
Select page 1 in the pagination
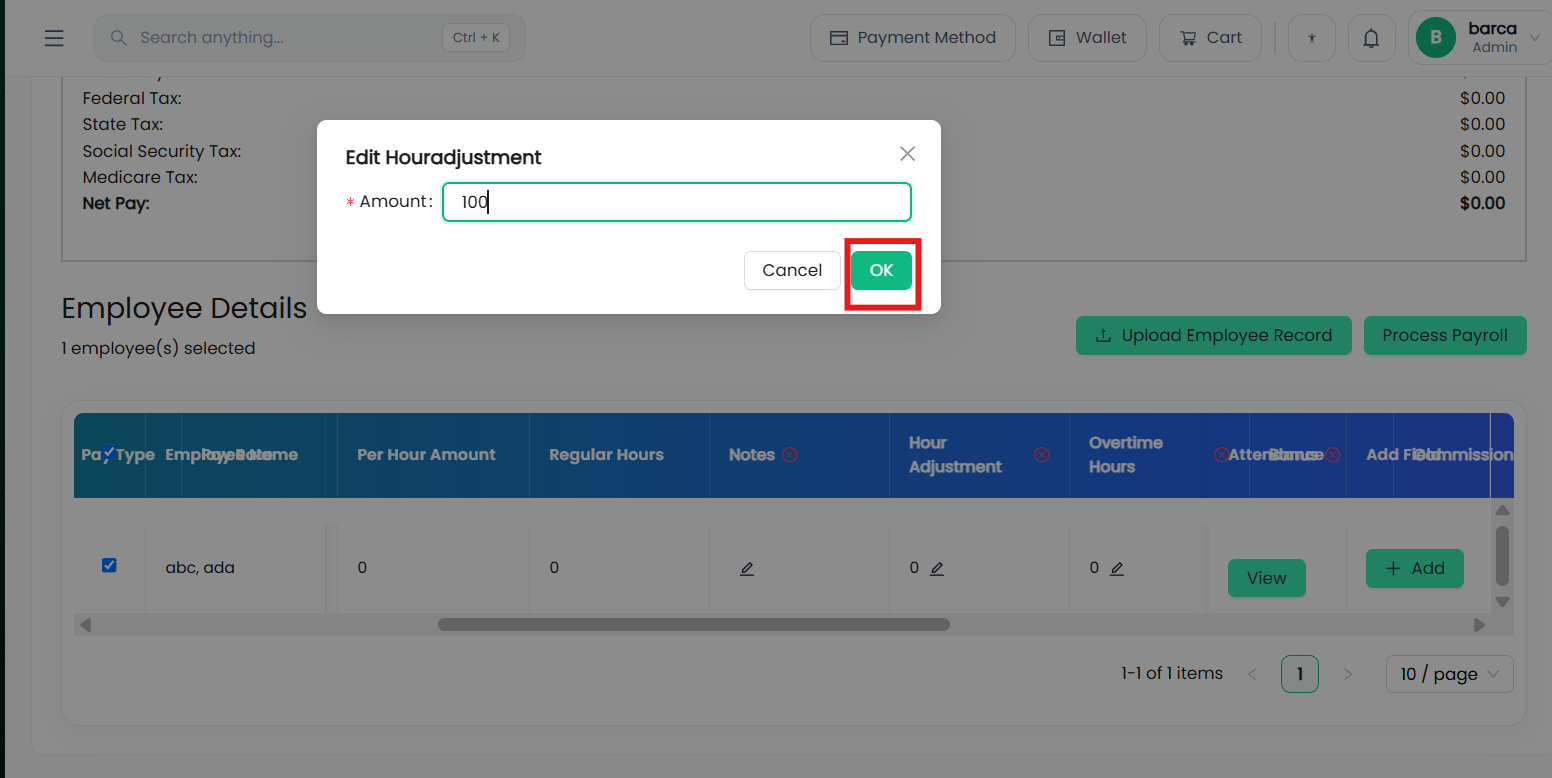click(x=1300, y=674)
